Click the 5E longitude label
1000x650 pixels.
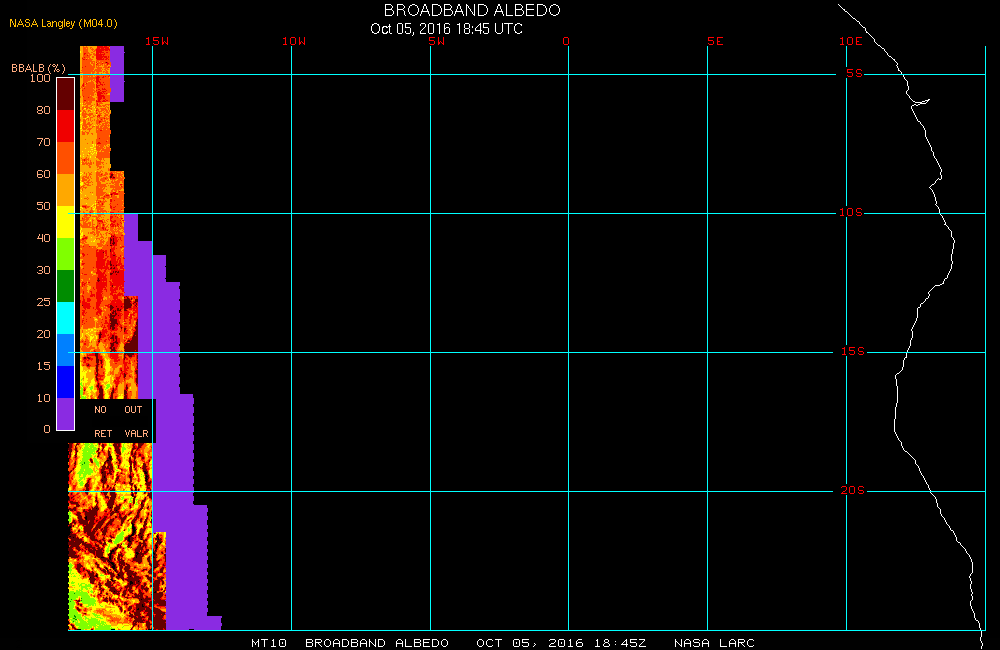click(x=715, y=41)
